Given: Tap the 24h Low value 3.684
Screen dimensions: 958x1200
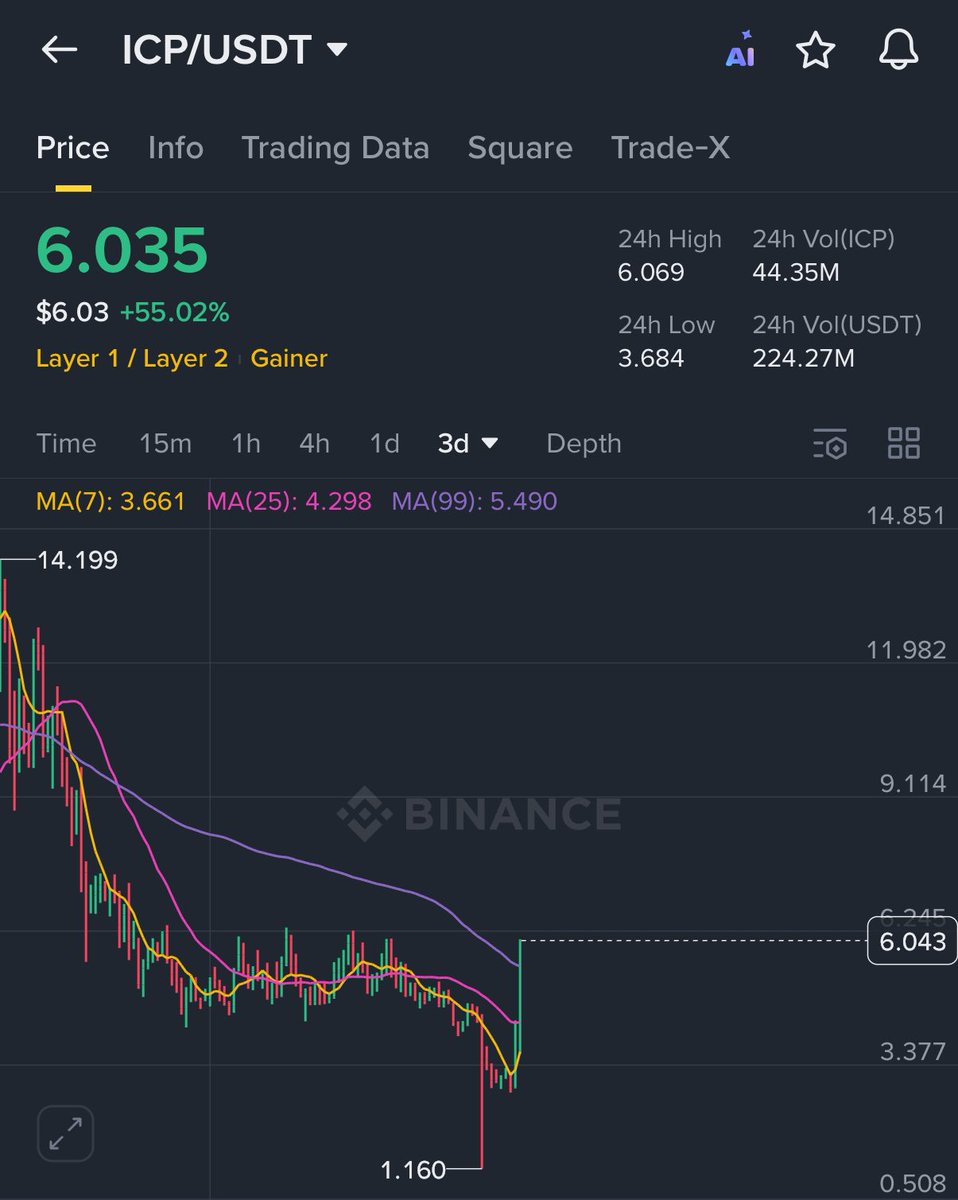Looking at the screenshot, I should point(651,358).
